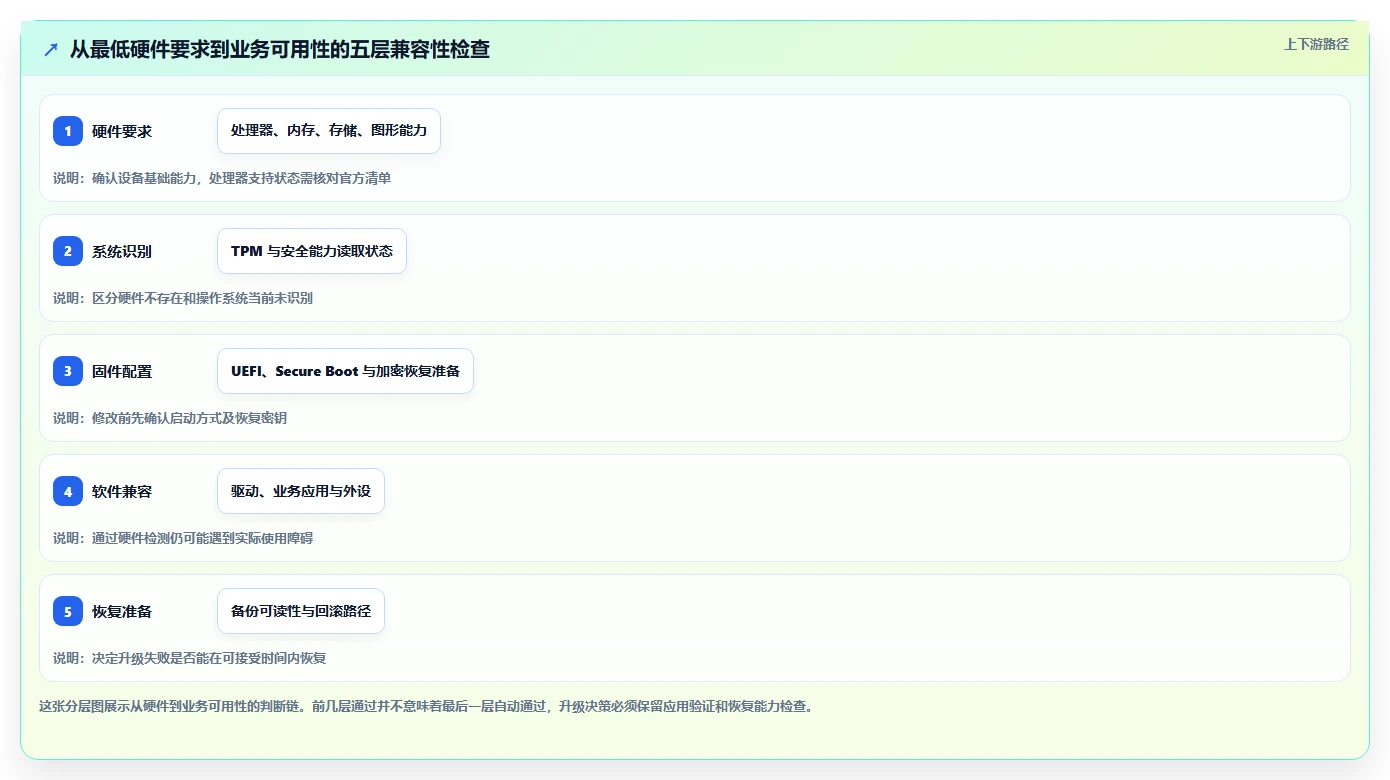The height and width of the screenshot is (780, 1390).
Task: Click the number 1 badge for 硬件要求
Action: pos(68,131)
